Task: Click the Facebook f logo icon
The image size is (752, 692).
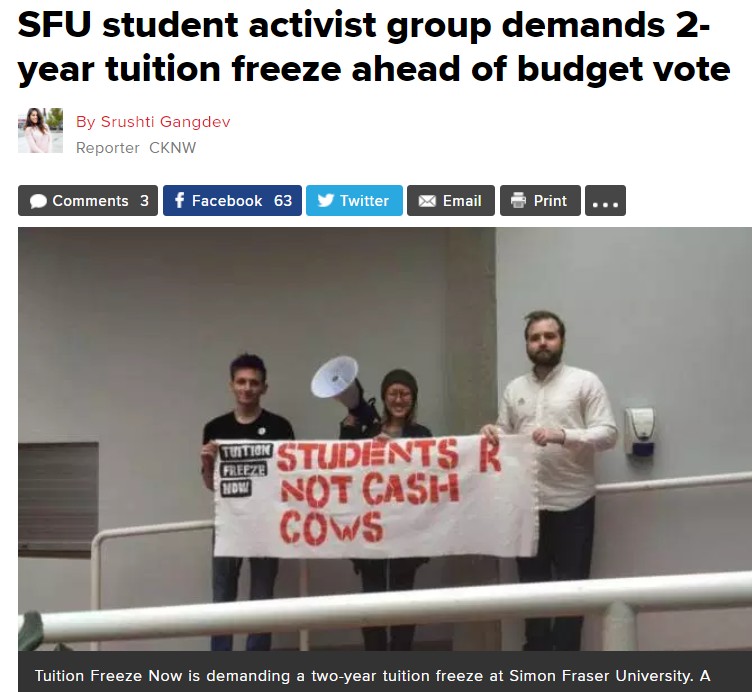Action: [179, 200]
